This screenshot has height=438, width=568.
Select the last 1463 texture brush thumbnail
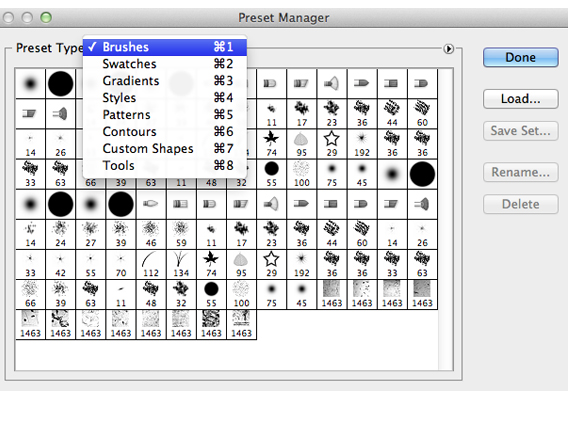(x=241, y=325)
